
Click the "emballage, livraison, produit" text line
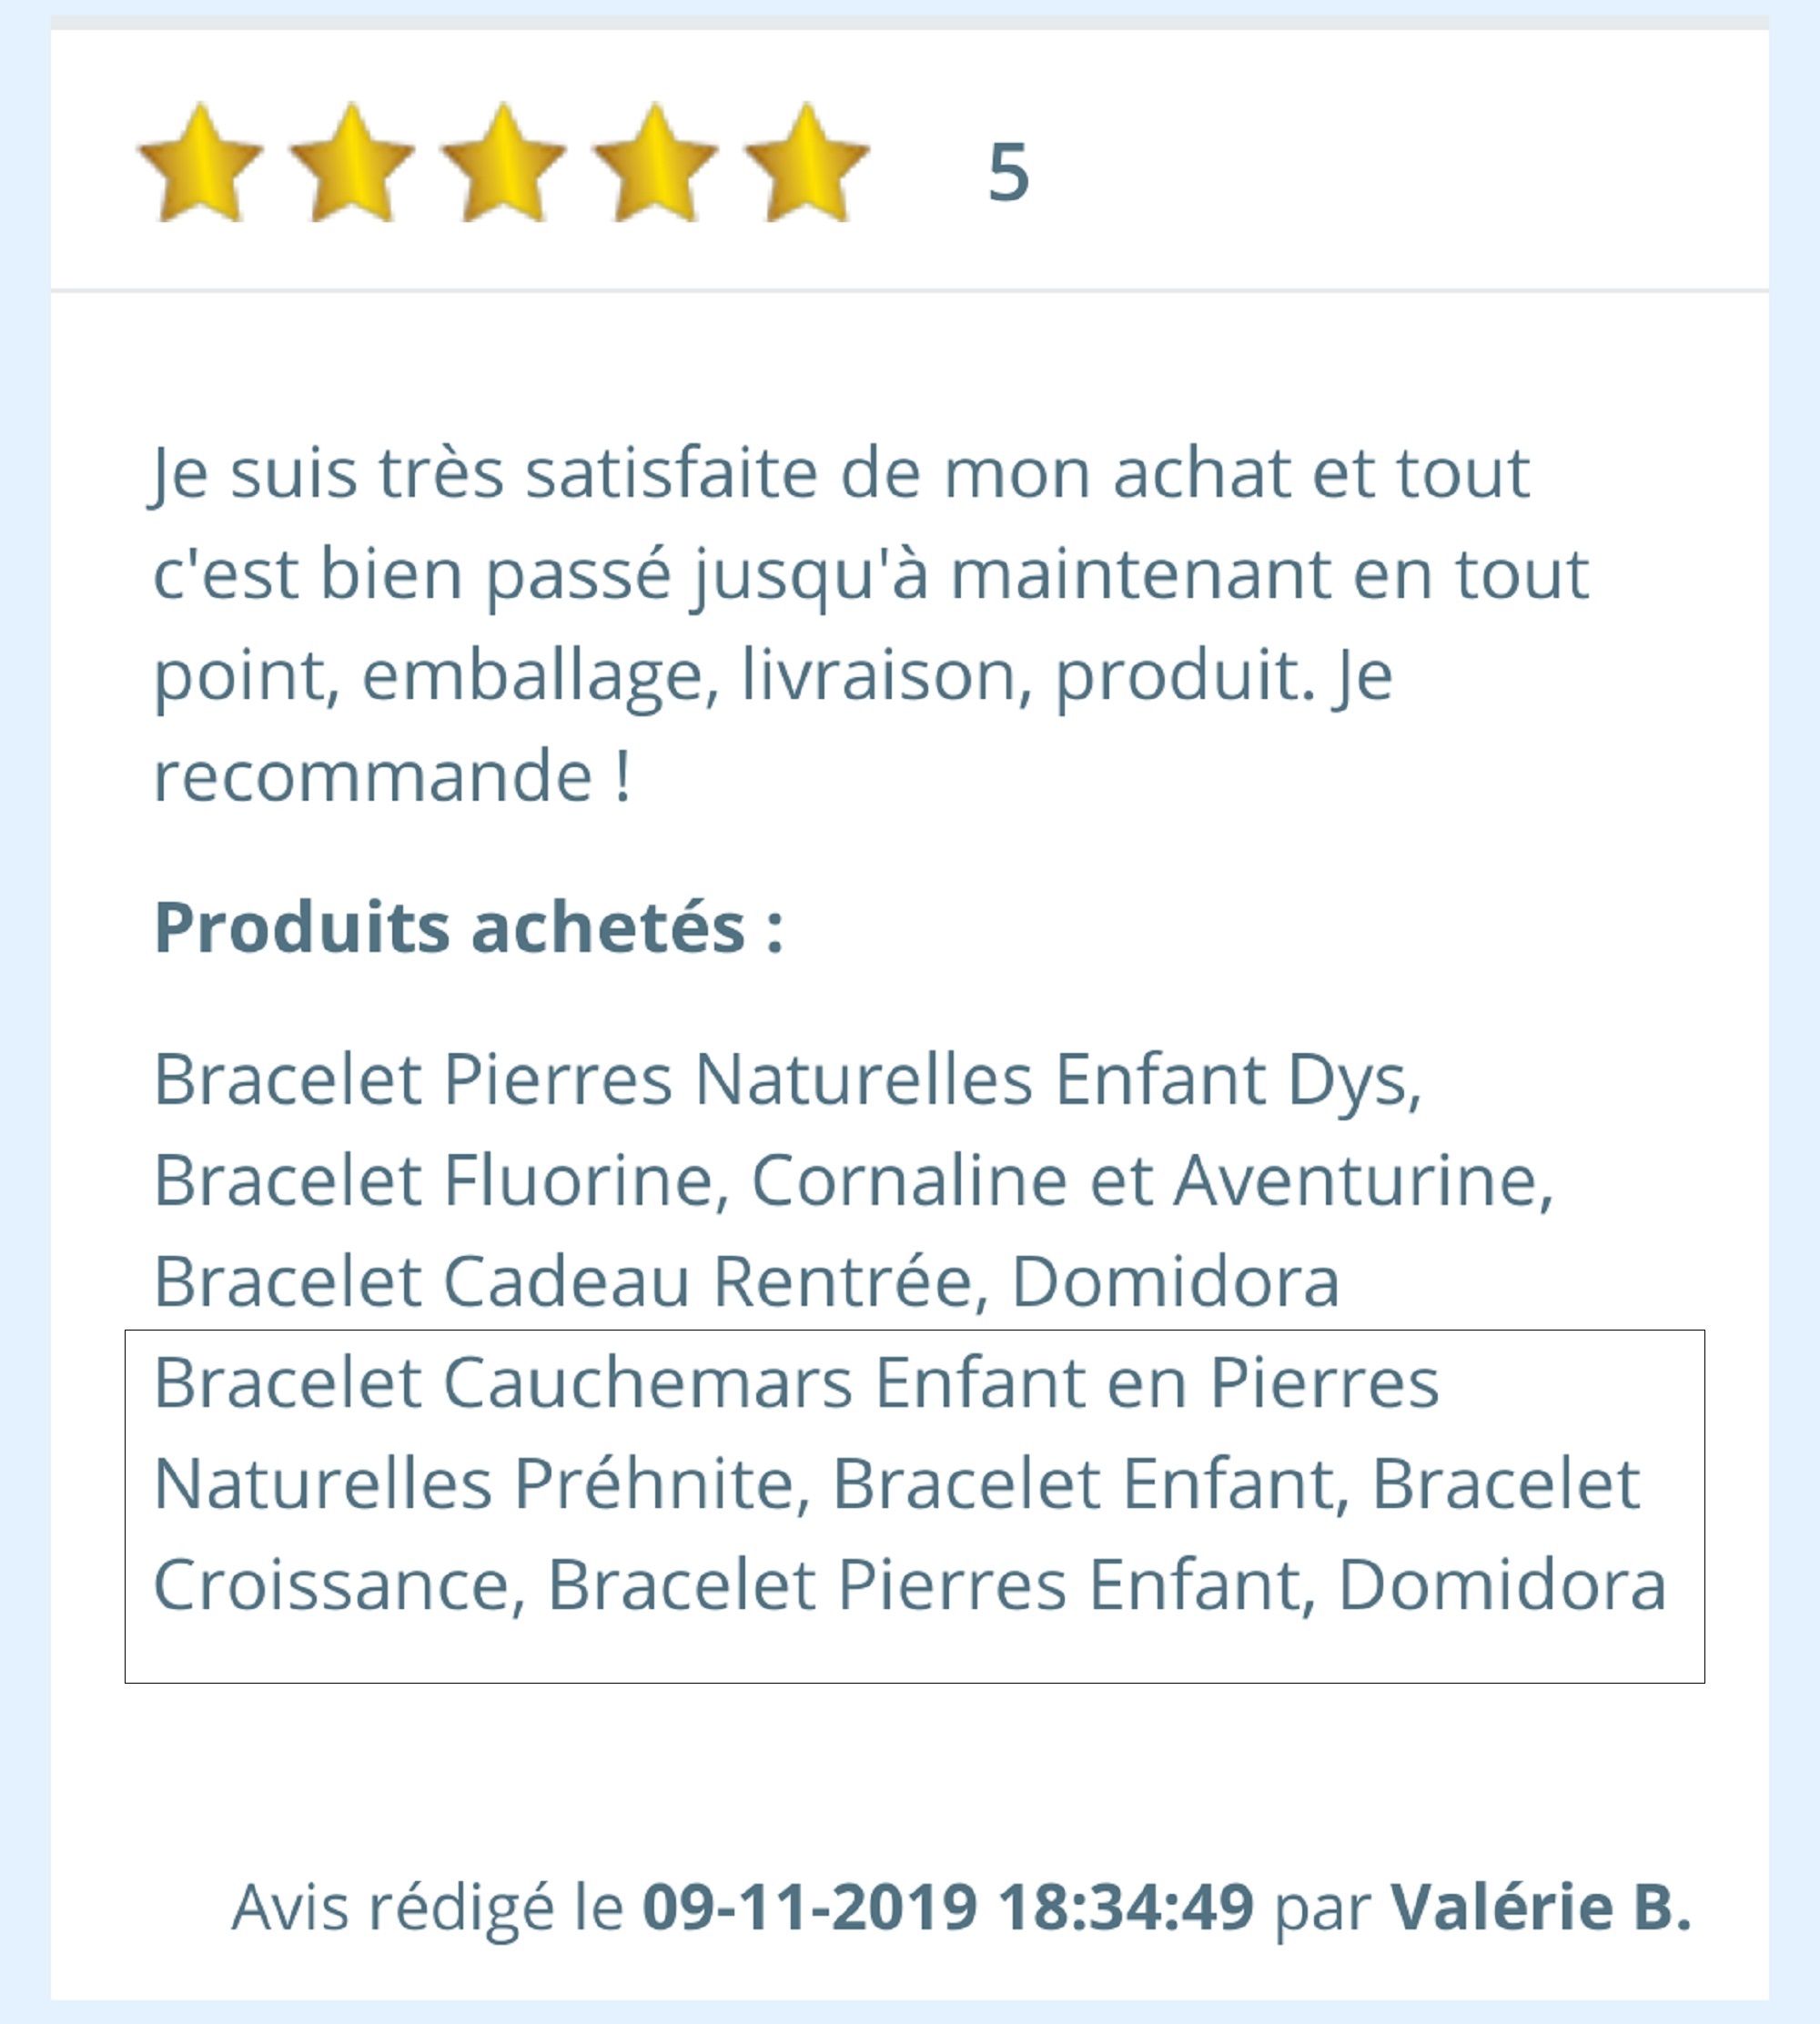772,676
